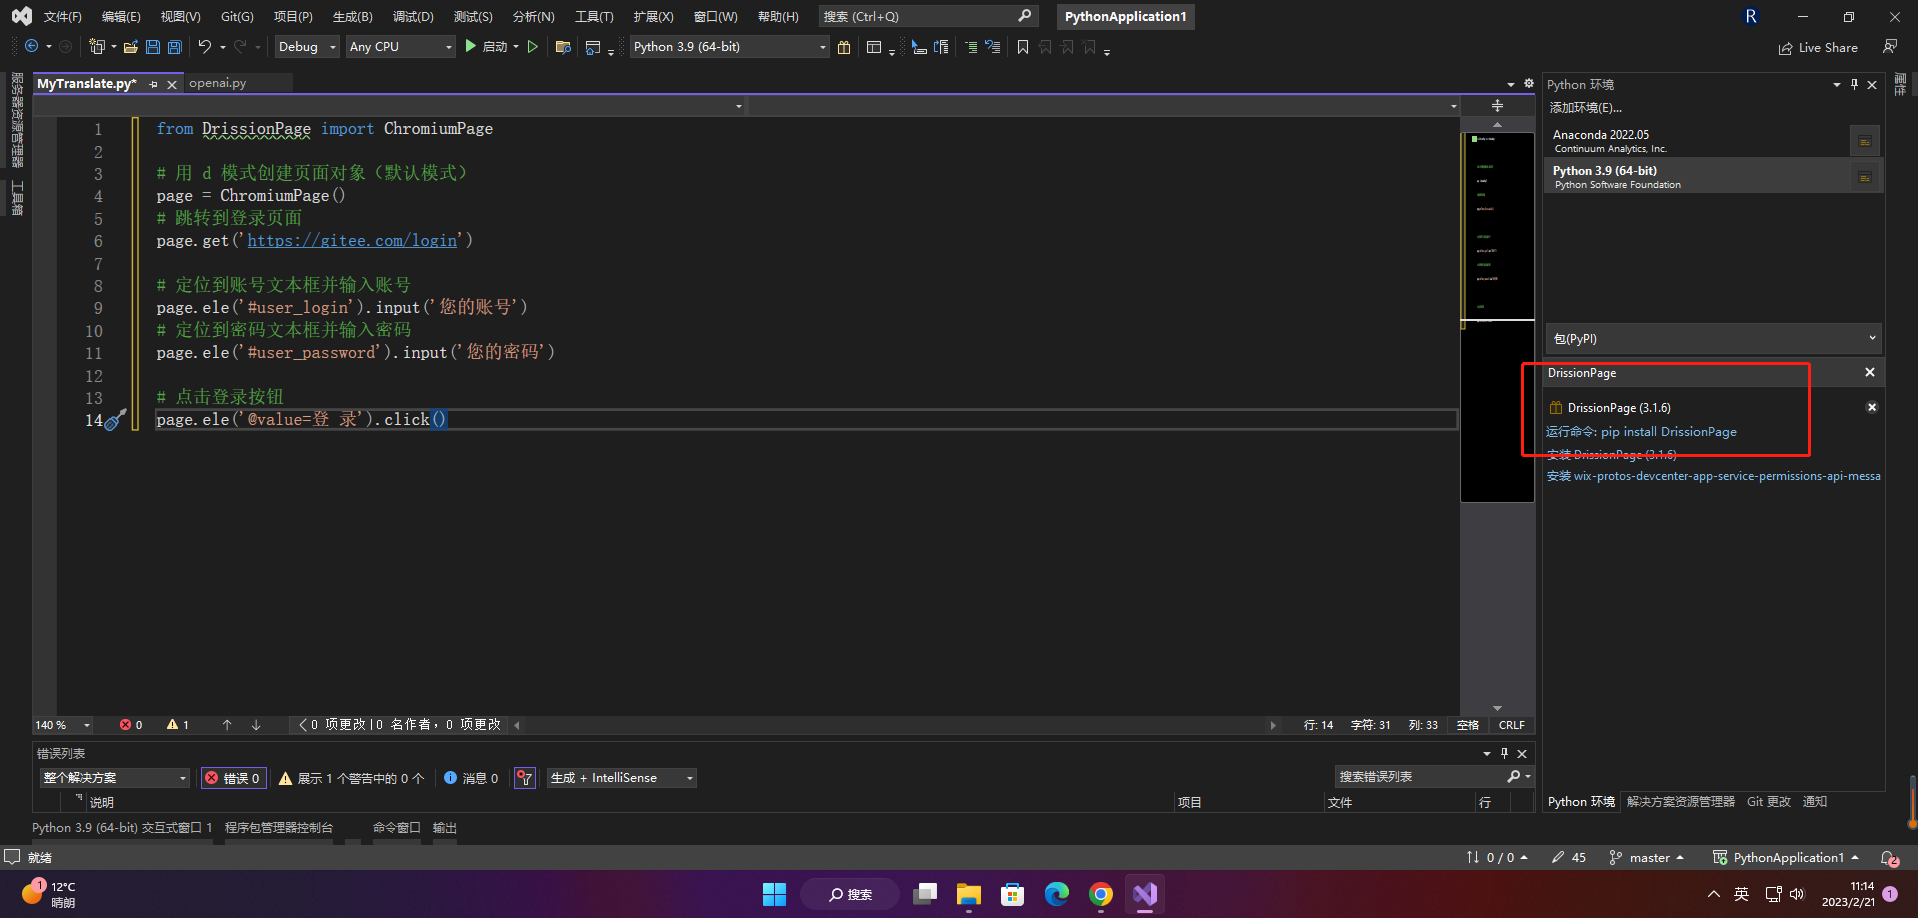Open notifications bell in the status bar
This screenshot has width=1918, height=918.
tap(1888, 858)
